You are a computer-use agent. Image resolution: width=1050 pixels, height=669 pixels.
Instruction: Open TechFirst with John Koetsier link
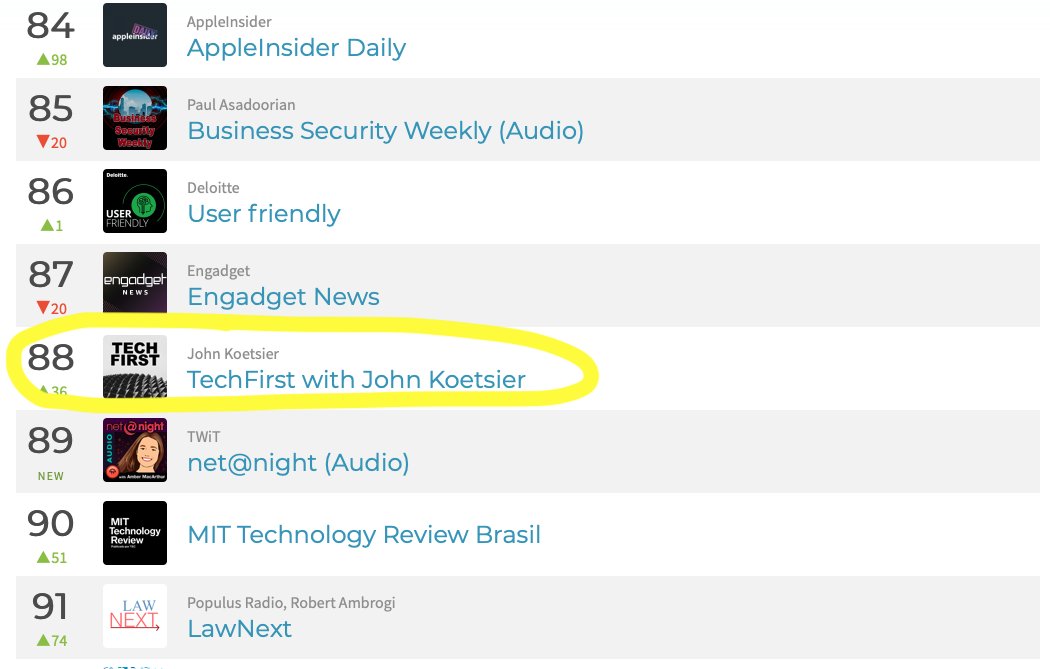tap(356, 380)
